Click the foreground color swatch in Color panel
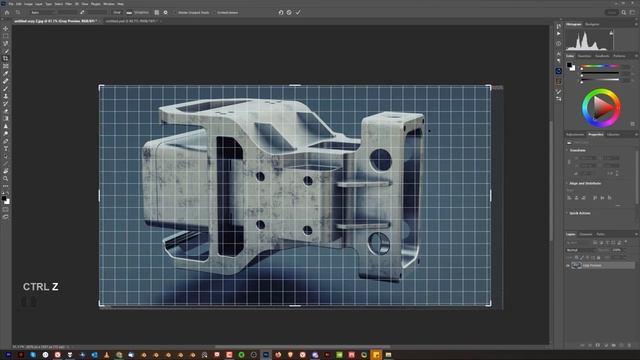This screenshot has width=640, height=360. pyautogui.click(x=569, y=65)
